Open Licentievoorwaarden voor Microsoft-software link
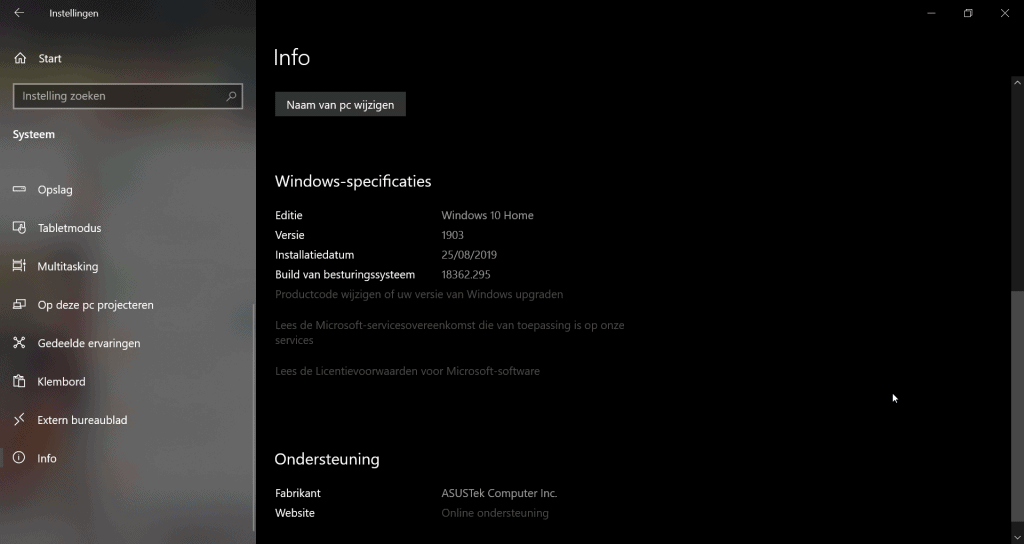This screenshot has height=544, width=1024. pos(407,371)
